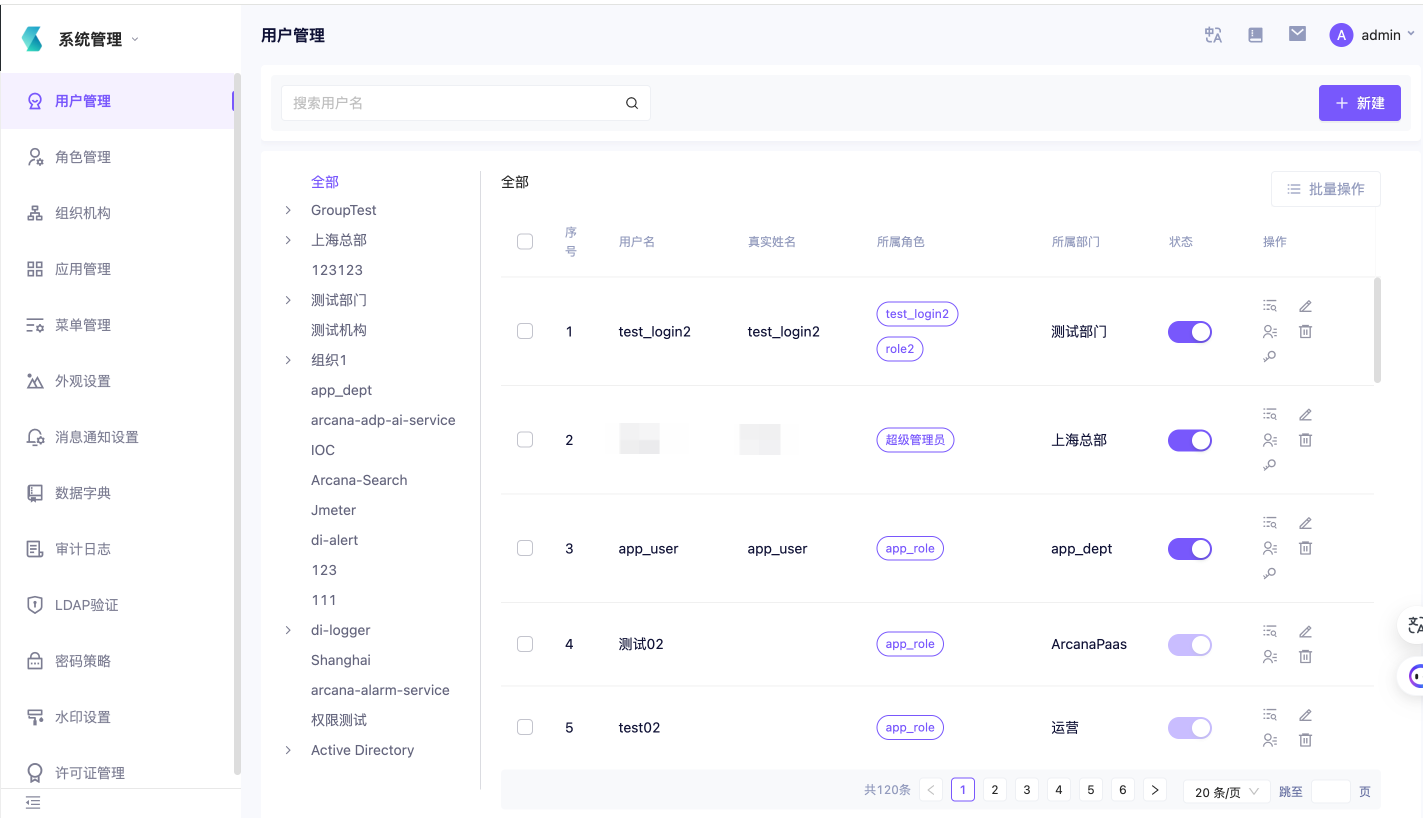Open the admin account dropdown arrow

[1411, 34]
